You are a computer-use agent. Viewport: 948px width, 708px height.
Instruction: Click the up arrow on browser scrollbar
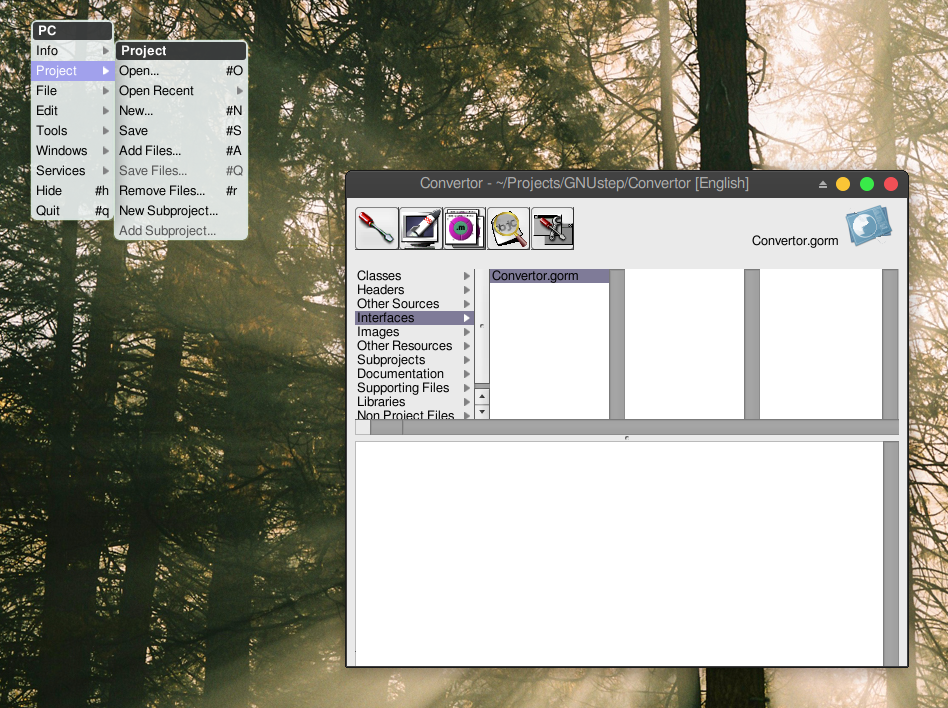pyautogui.click(x=481, y=396)
